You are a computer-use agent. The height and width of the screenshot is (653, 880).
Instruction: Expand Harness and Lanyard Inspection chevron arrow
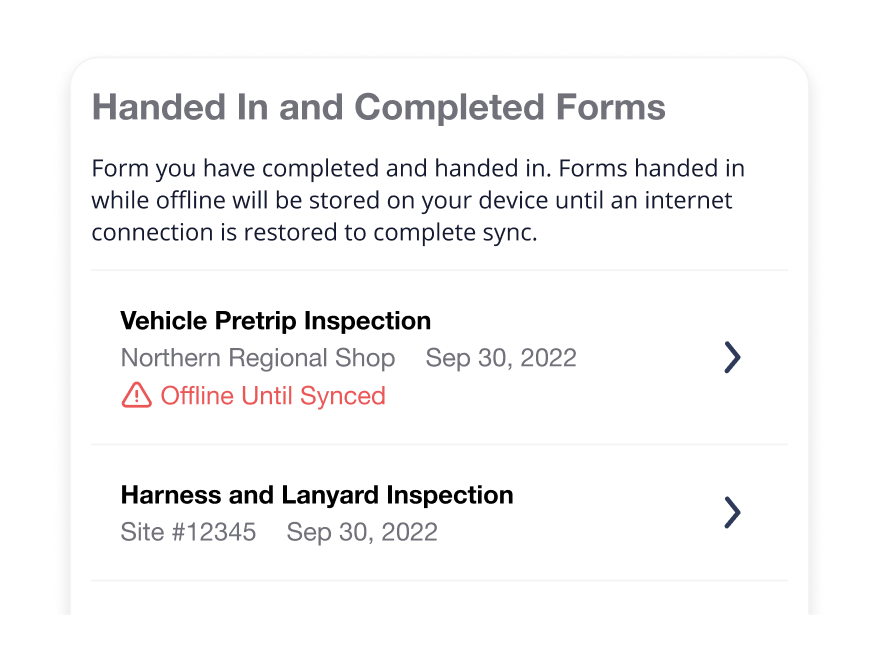pyautogui.click(x=732, y=513)
